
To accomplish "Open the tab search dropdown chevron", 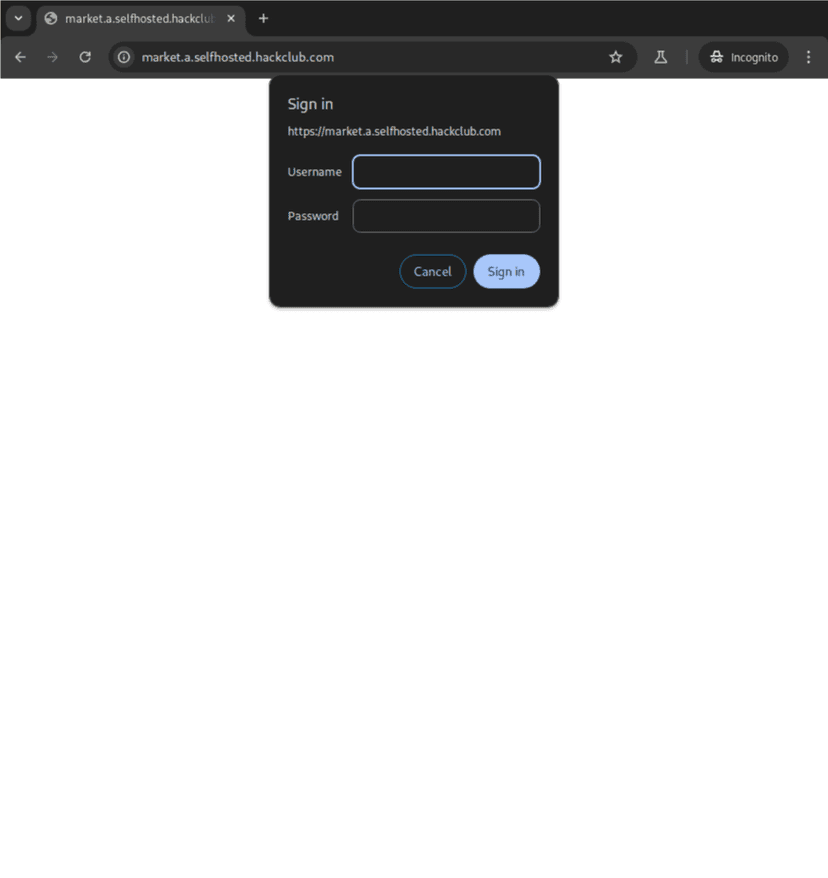I will click(x=18, y=18).
